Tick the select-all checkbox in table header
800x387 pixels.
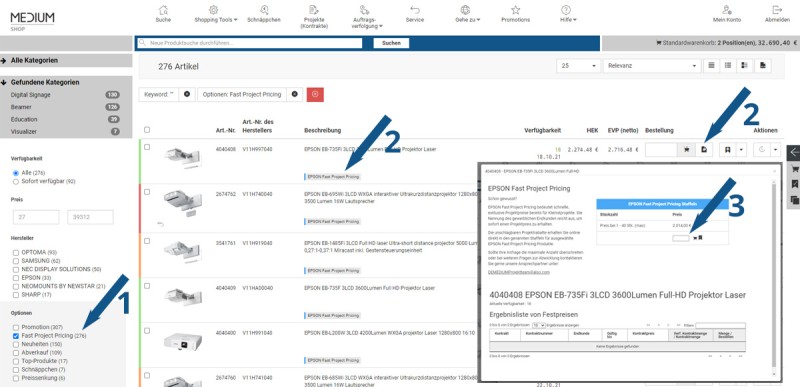pyautogui.click(x=147, y=130)
